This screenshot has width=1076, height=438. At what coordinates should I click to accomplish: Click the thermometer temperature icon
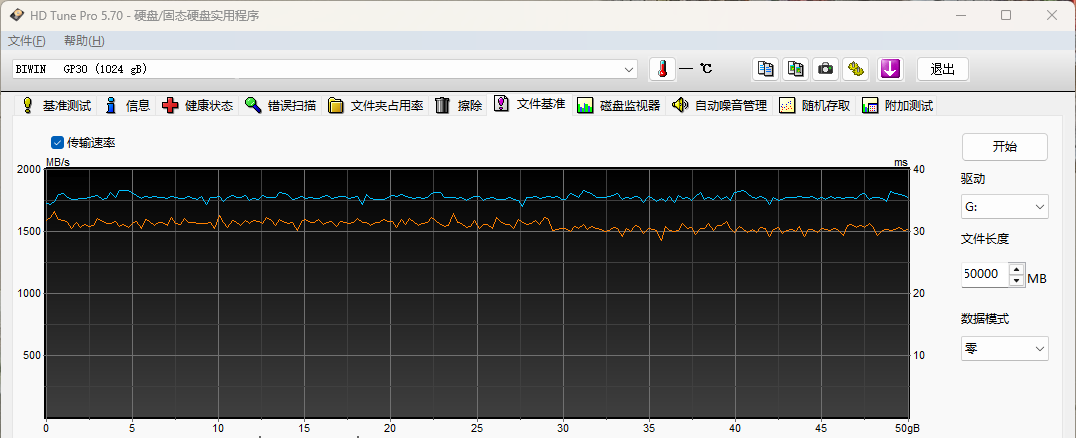(x=662, y=69)
